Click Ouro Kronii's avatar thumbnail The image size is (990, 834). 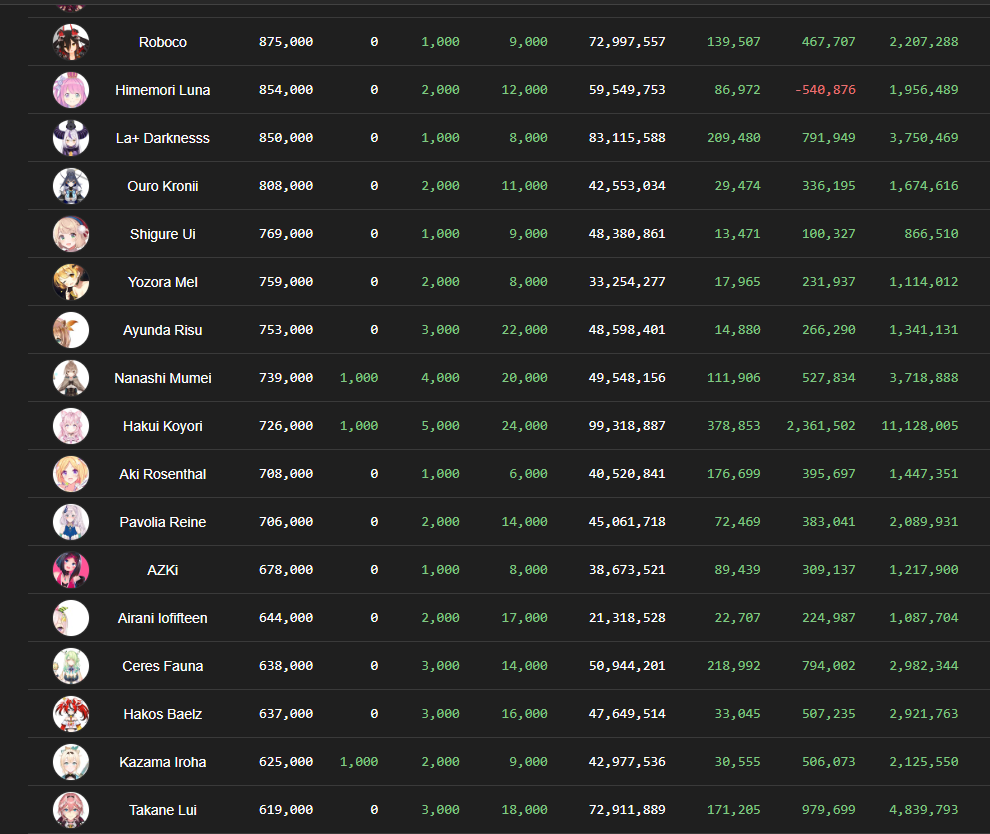coord(71,186)
